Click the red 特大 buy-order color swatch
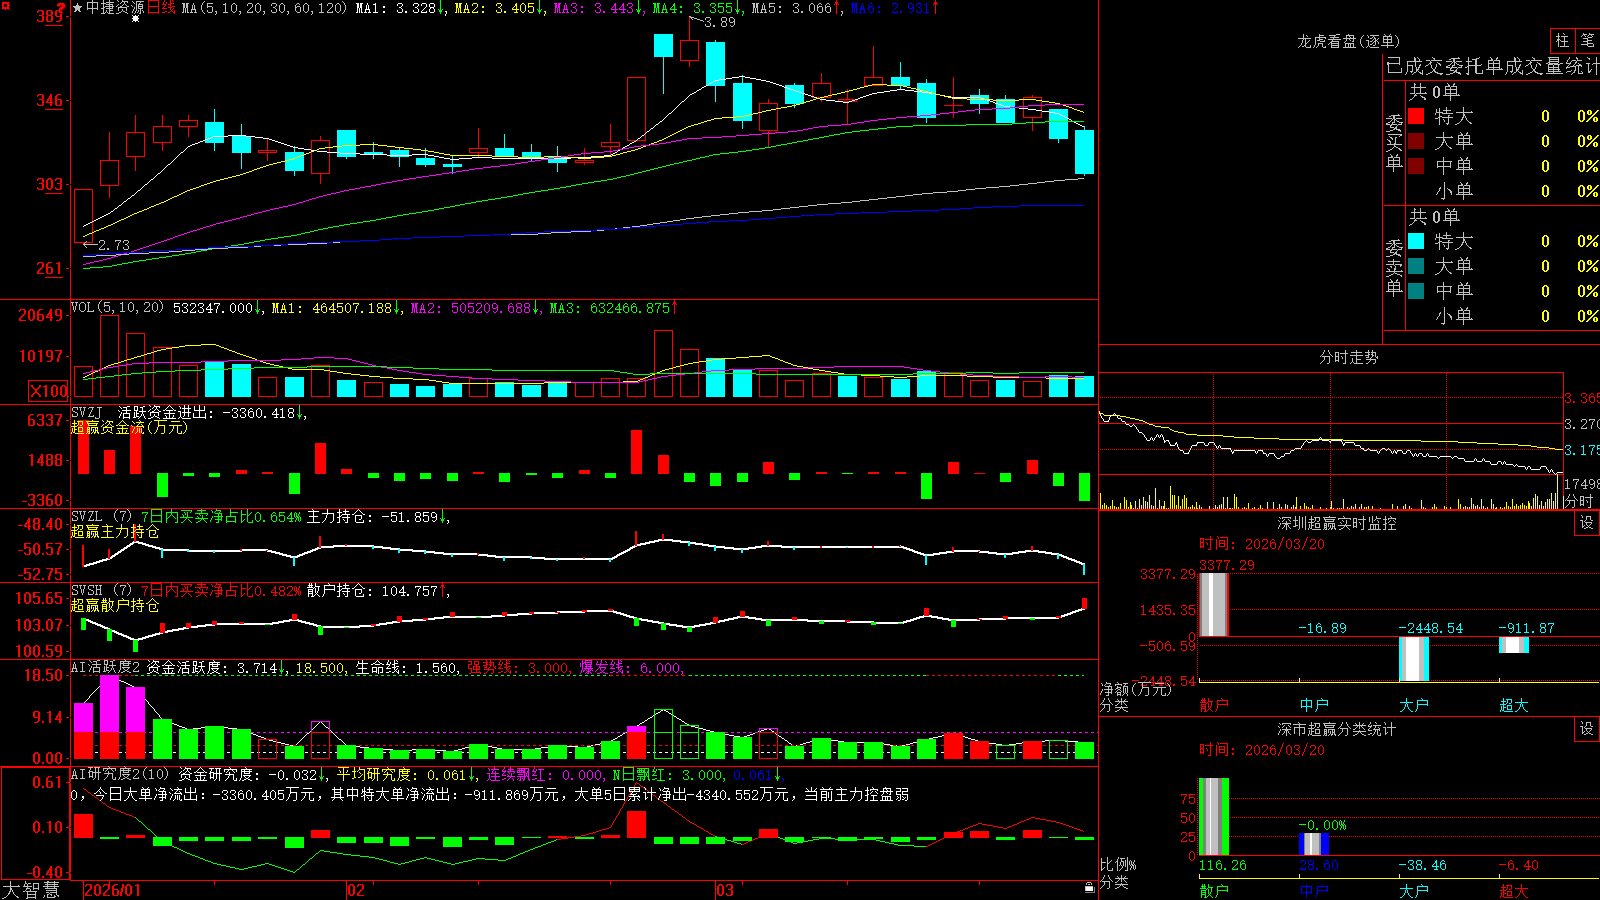Viewport: 1600px width, 900px height. point(1416,116)
